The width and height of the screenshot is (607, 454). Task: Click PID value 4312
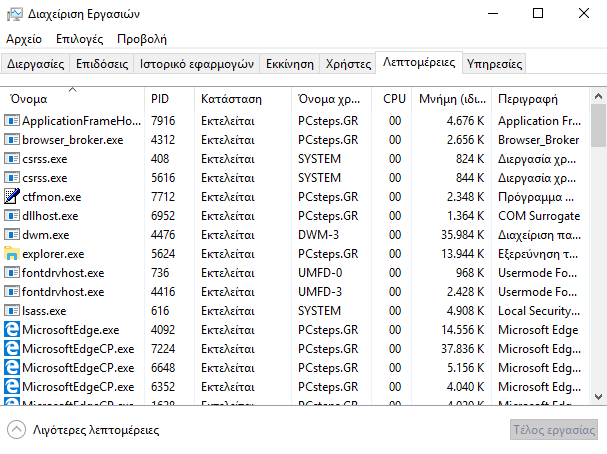click(x=163, y=140)
